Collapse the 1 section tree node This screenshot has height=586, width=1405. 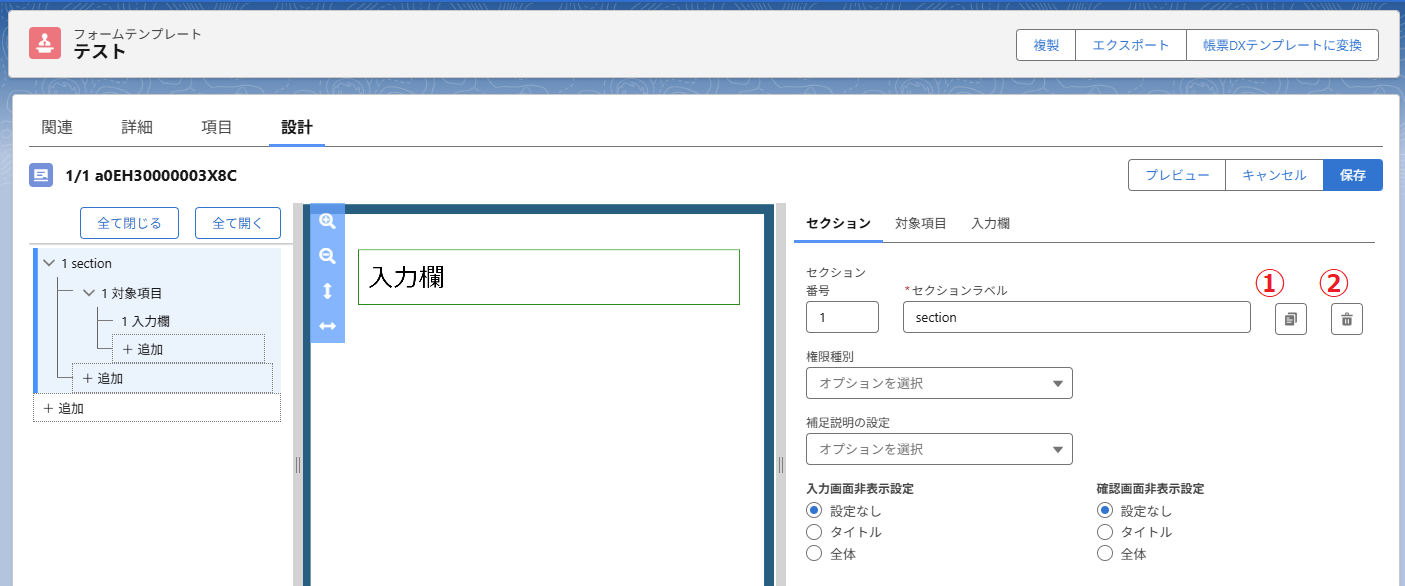pos(49,263)
